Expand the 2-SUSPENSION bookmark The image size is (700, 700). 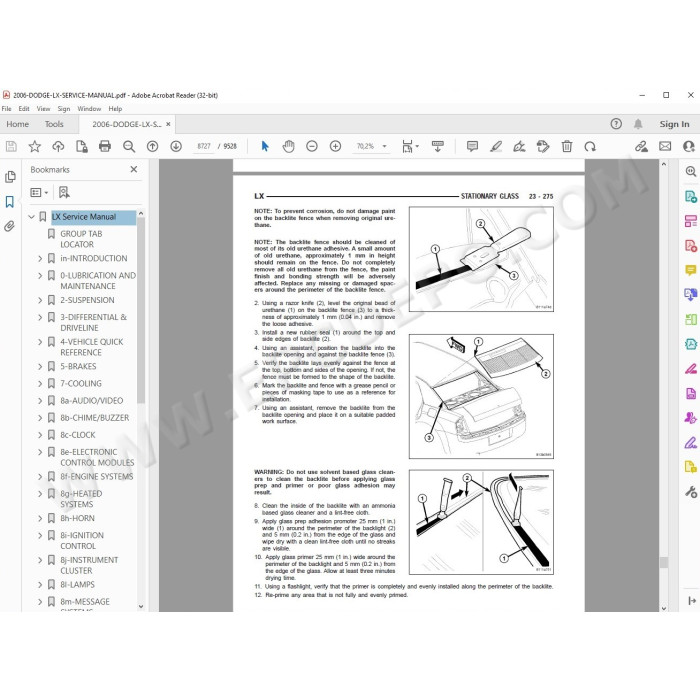[40, 300]
